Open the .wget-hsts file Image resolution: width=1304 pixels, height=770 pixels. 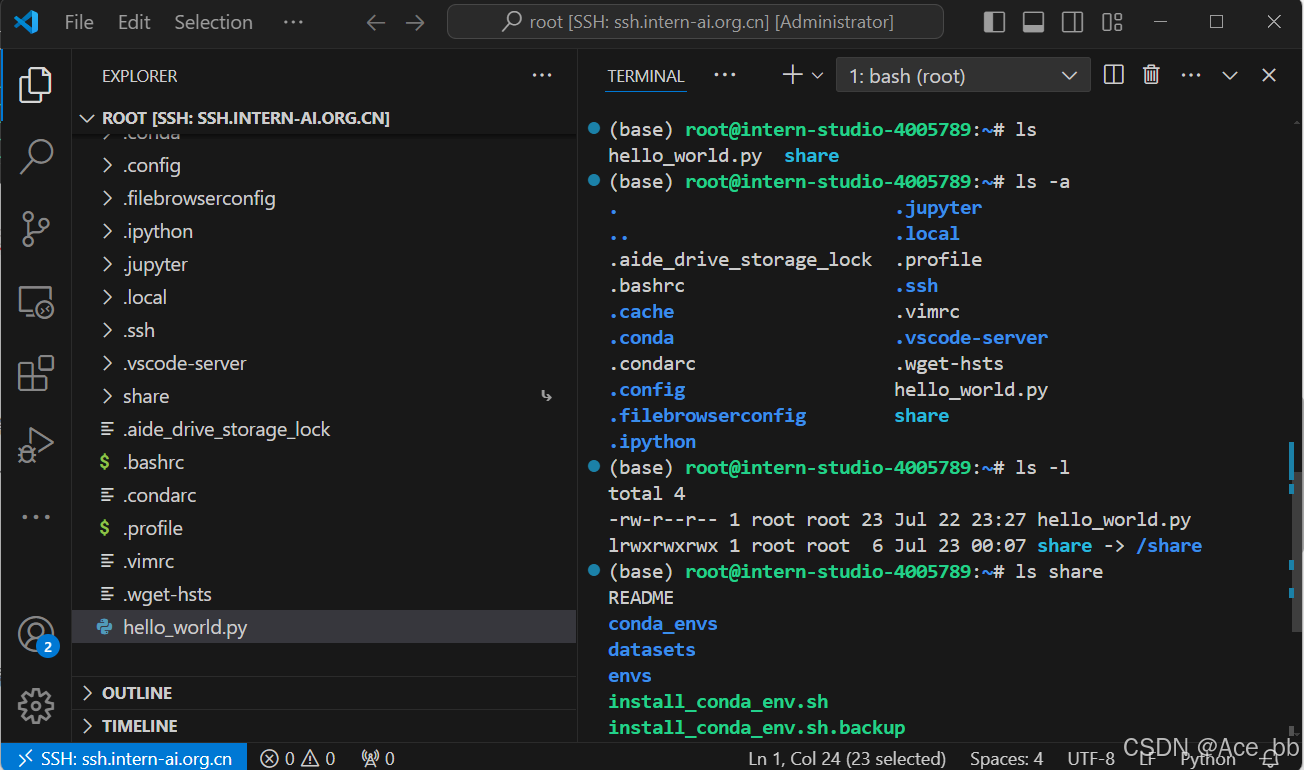[325, 594]
